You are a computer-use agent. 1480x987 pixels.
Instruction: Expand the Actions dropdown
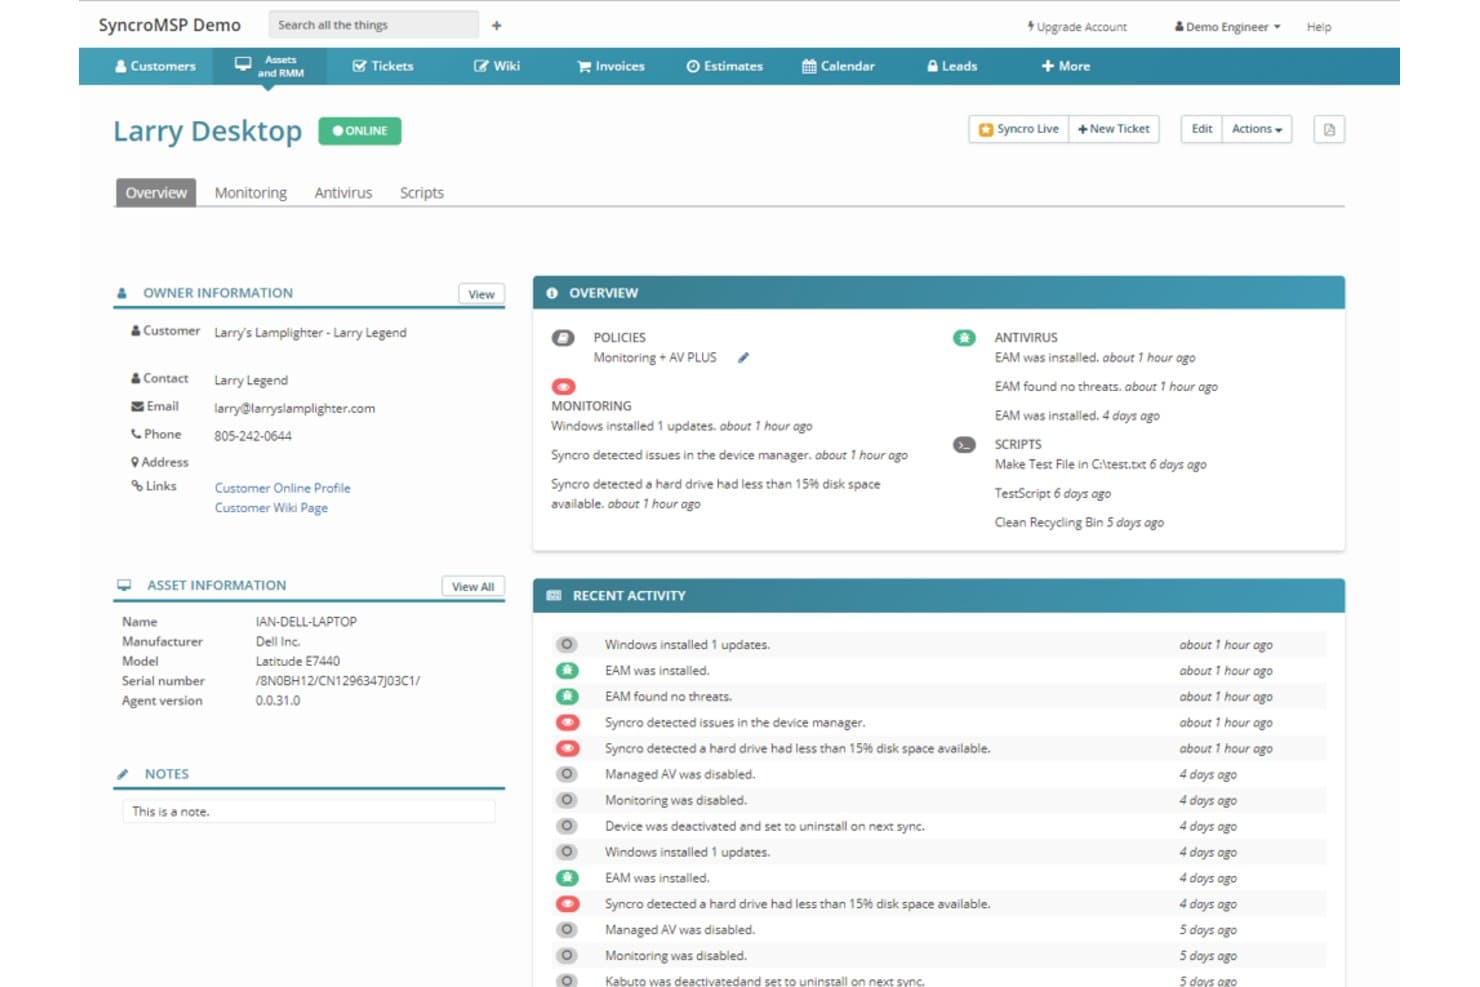(x=1257, y=129)
